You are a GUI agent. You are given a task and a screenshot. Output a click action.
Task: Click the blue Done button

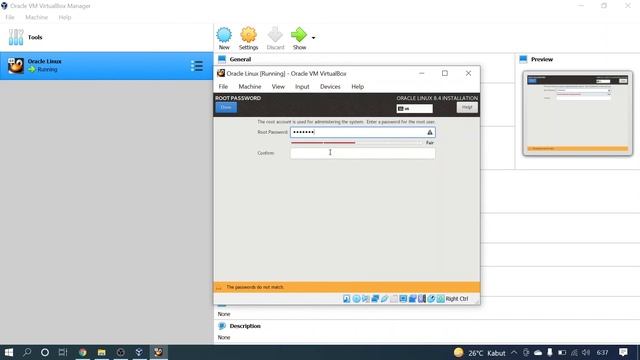point(226,107)
